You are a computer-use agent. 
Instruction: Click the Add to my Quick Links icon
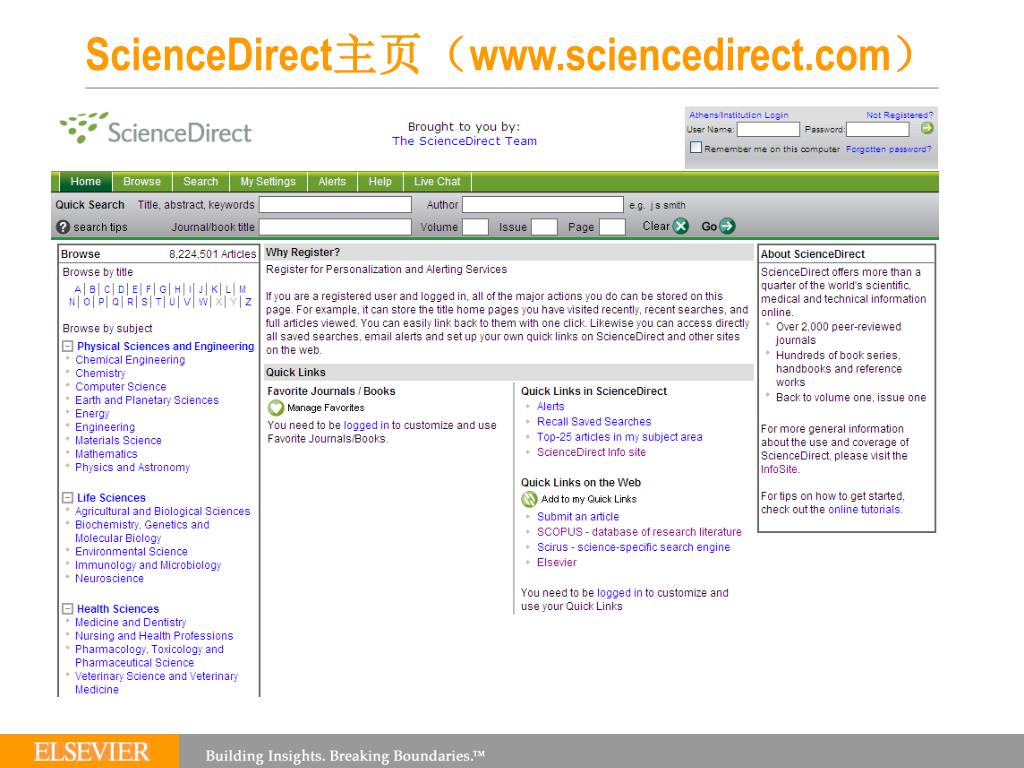coord(529,499)
